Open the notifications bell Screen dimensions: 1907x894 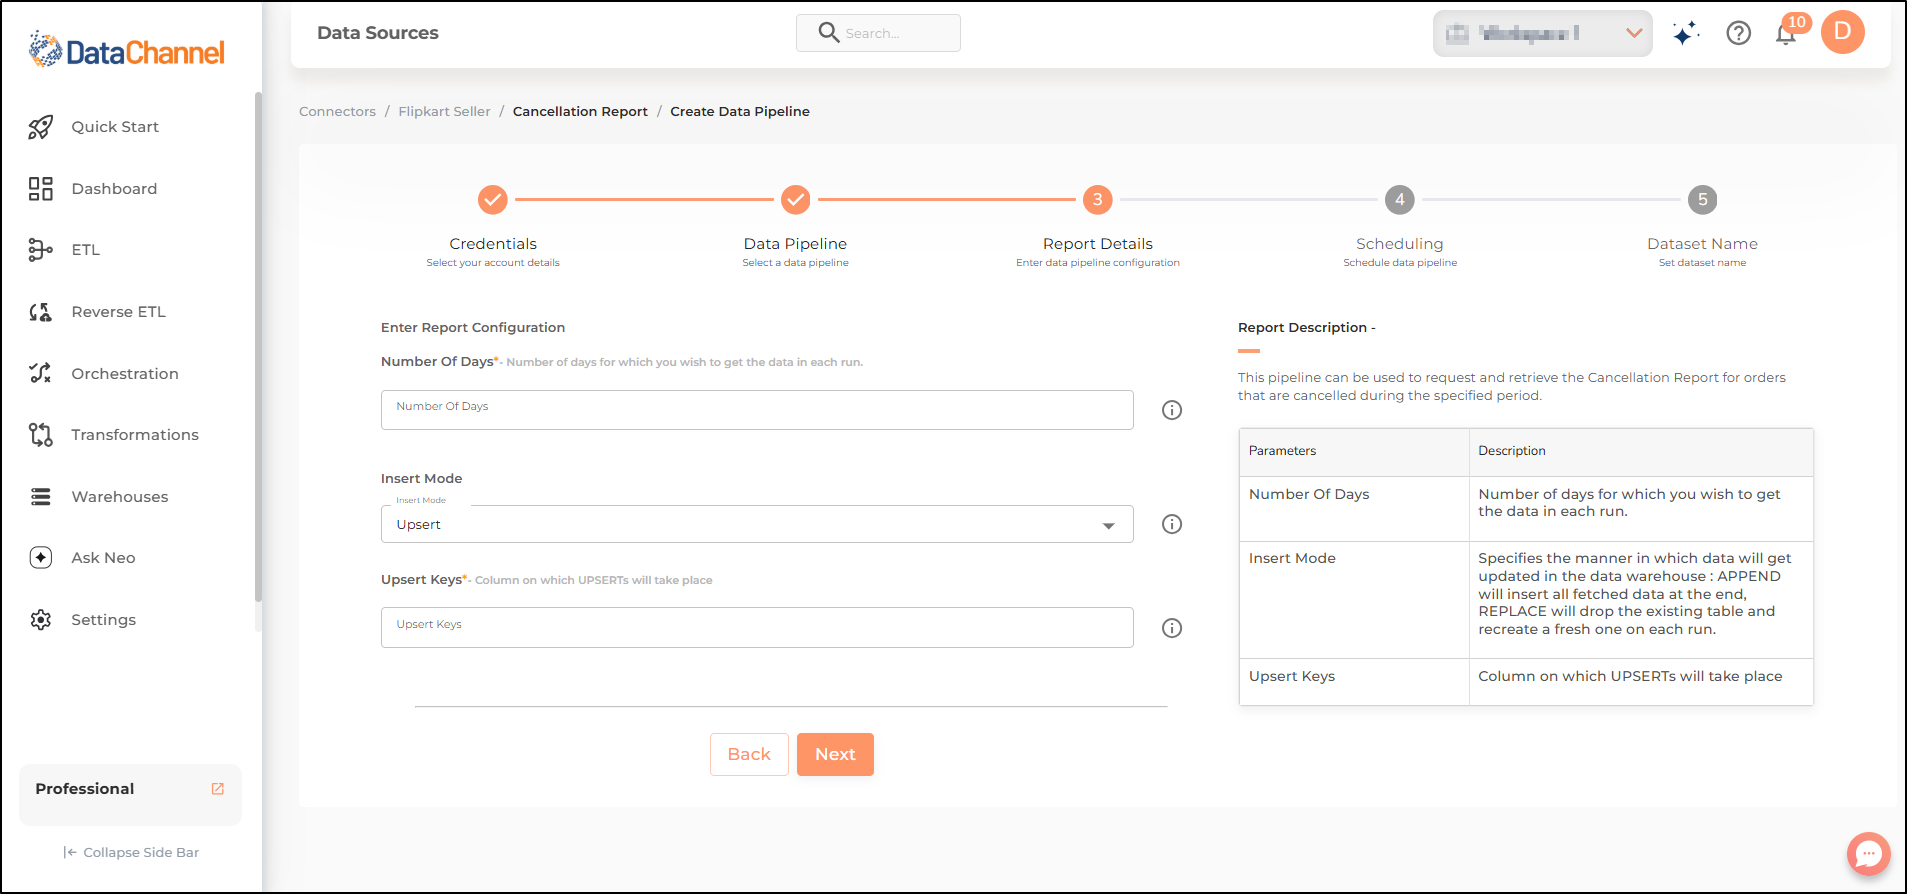point(1786,34)
